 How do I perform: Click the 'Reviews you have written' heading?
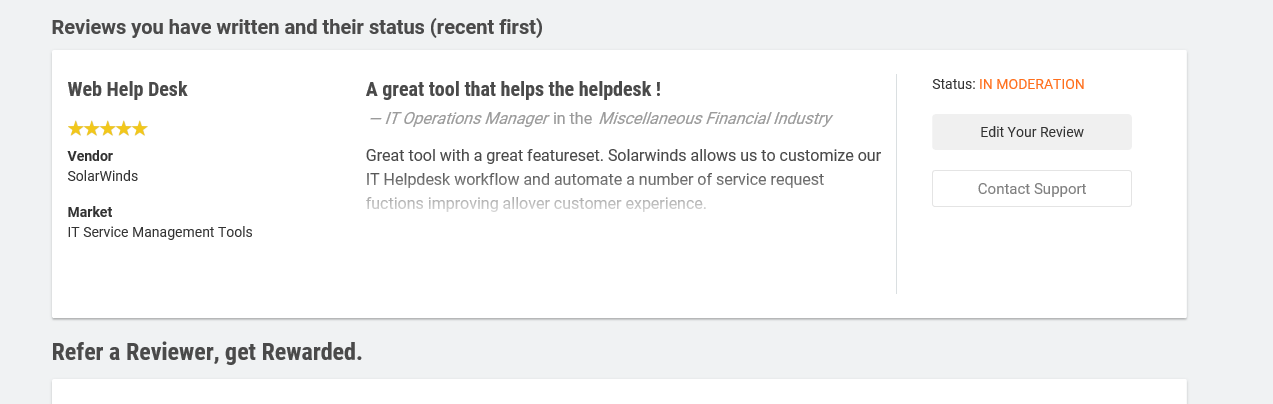(297, 27)
